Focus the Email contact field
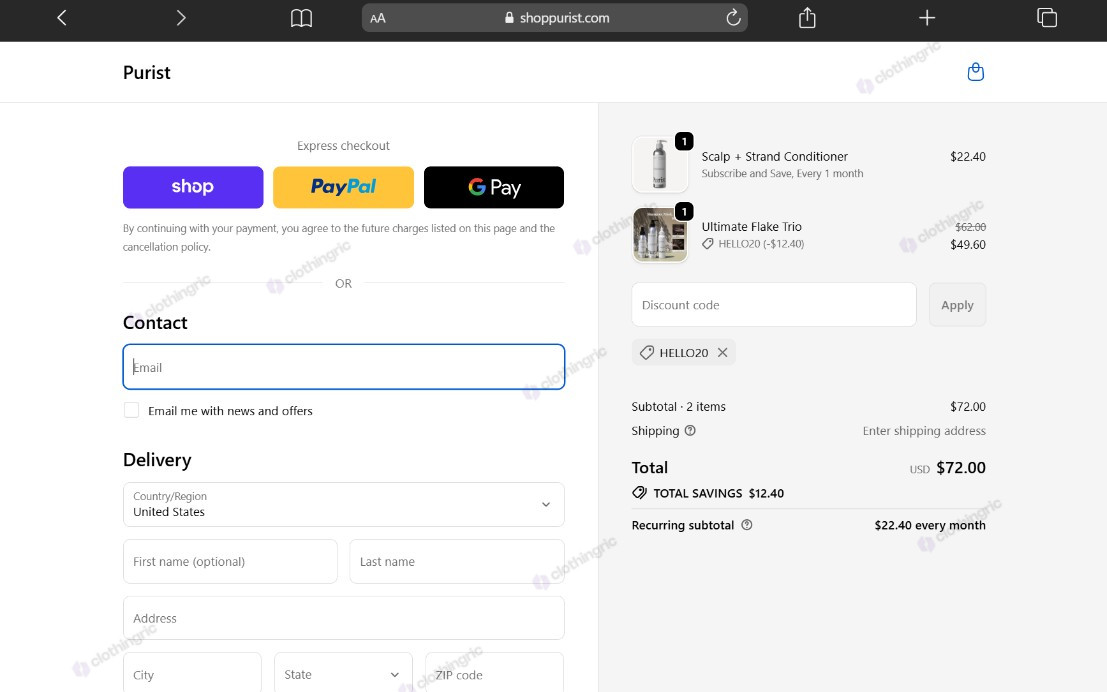This screenshot has height=692, width=1107. tap(344, 367)
